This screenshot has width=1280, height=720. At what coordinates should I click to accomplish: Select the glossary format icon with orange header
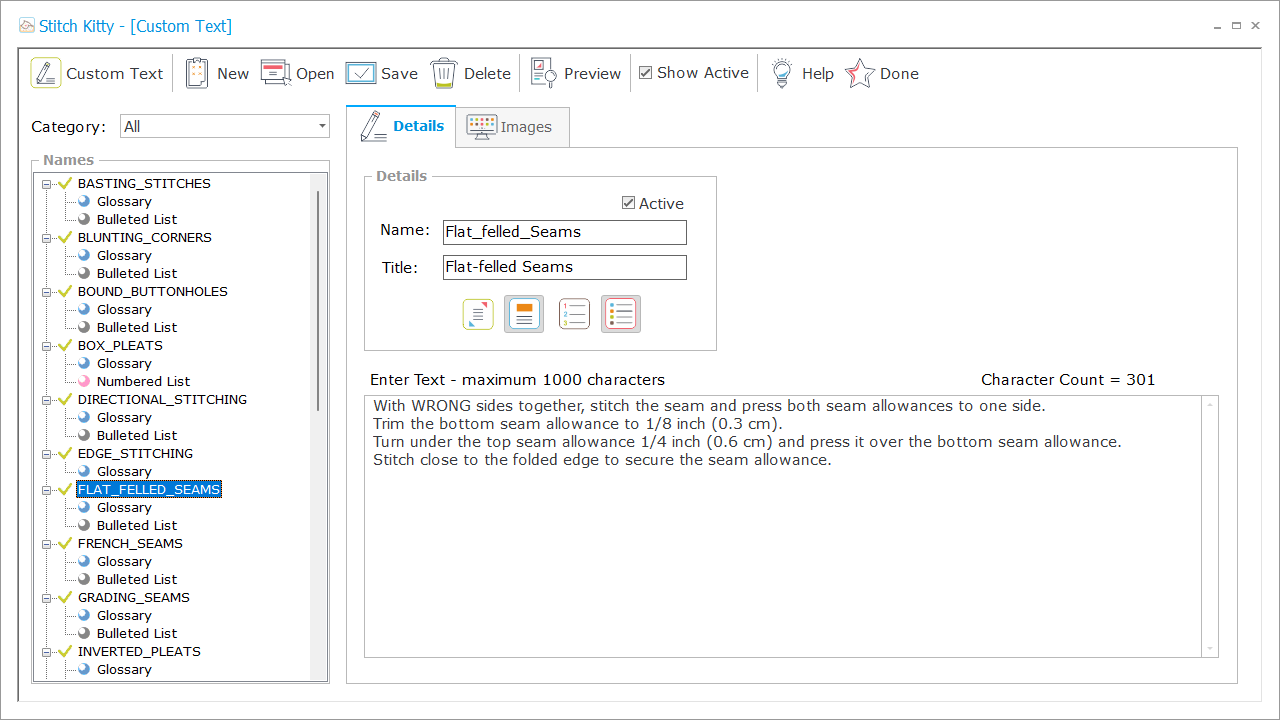click(524, 314)
